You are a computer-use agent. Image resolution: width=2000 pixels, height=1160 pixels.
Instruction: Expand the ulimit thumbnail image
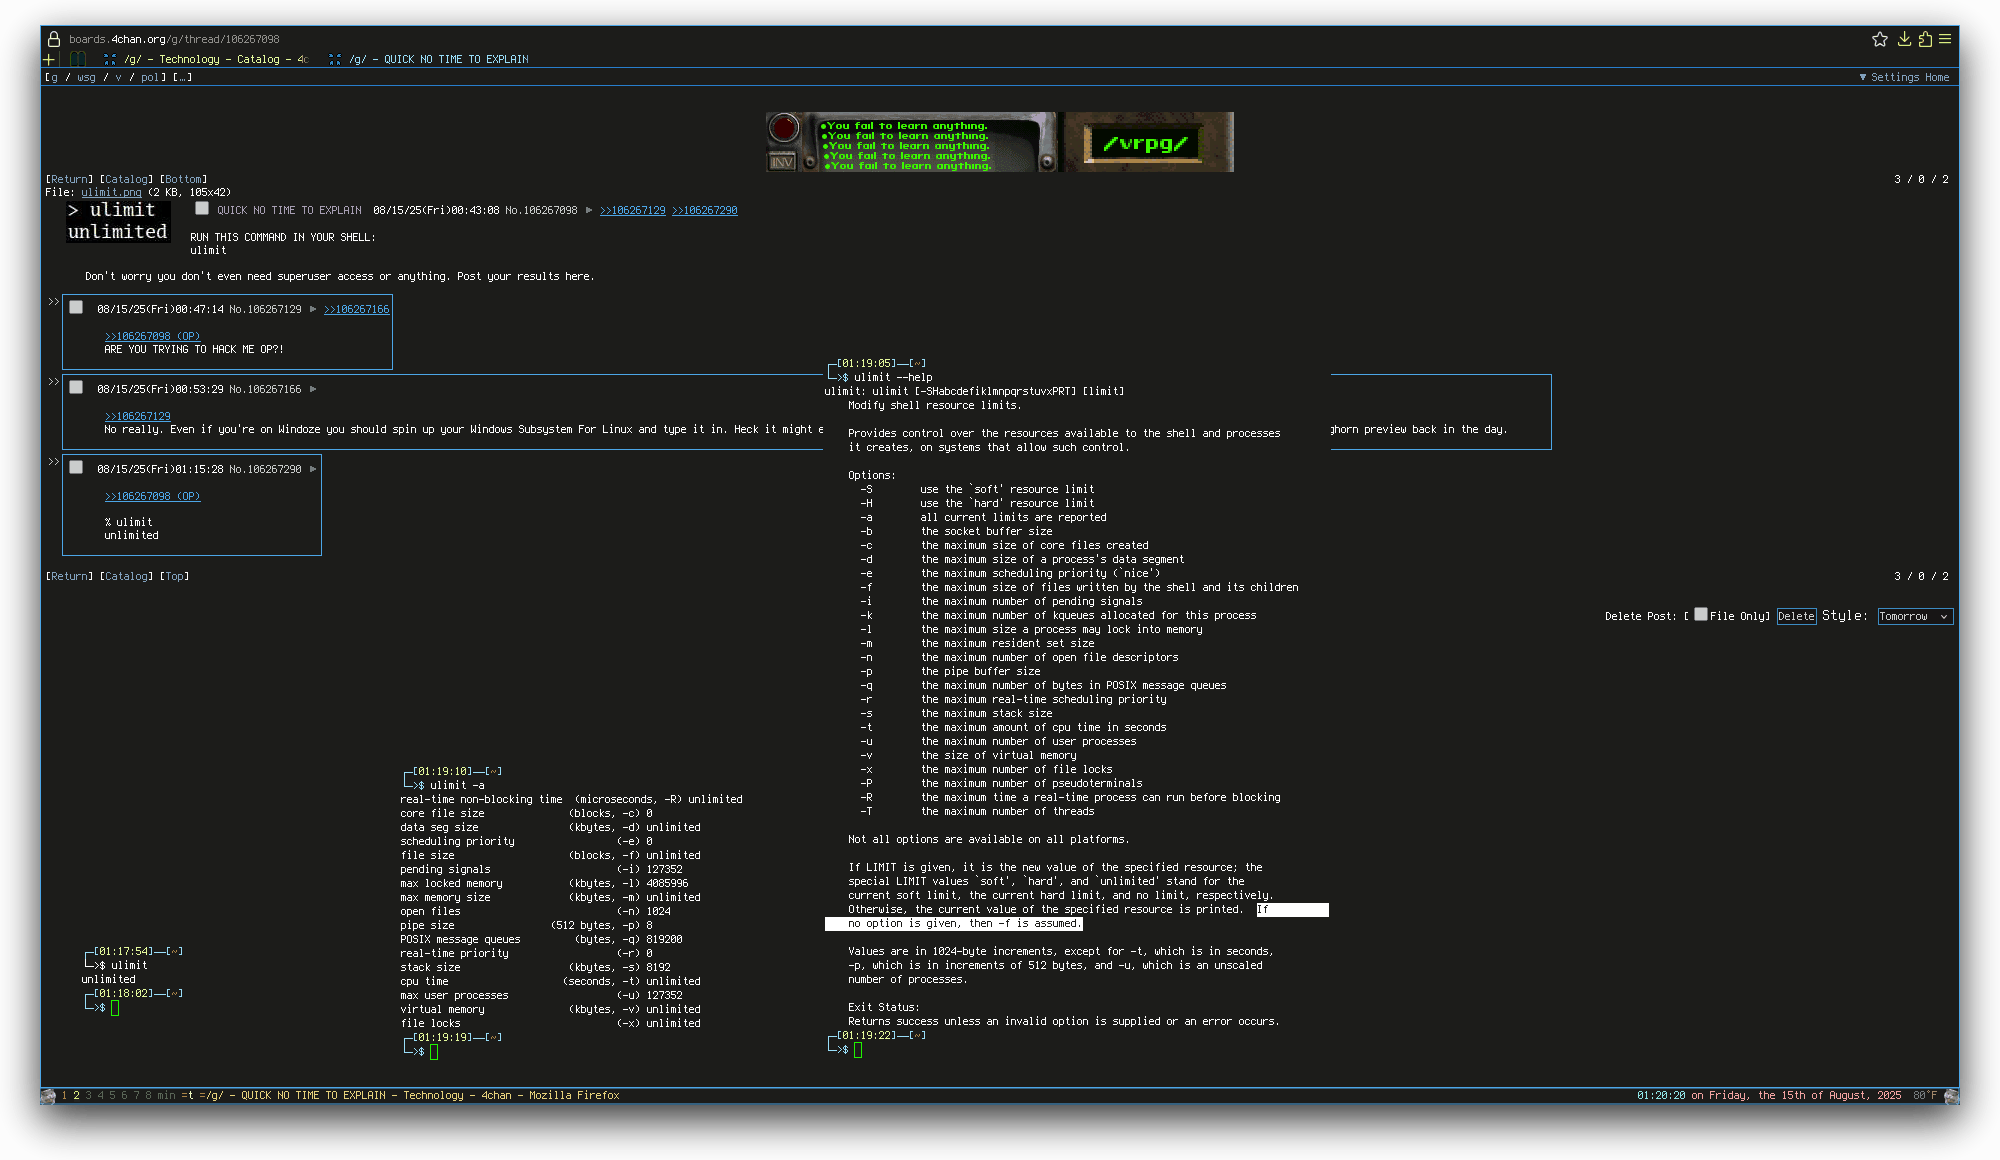pos(118,221)
